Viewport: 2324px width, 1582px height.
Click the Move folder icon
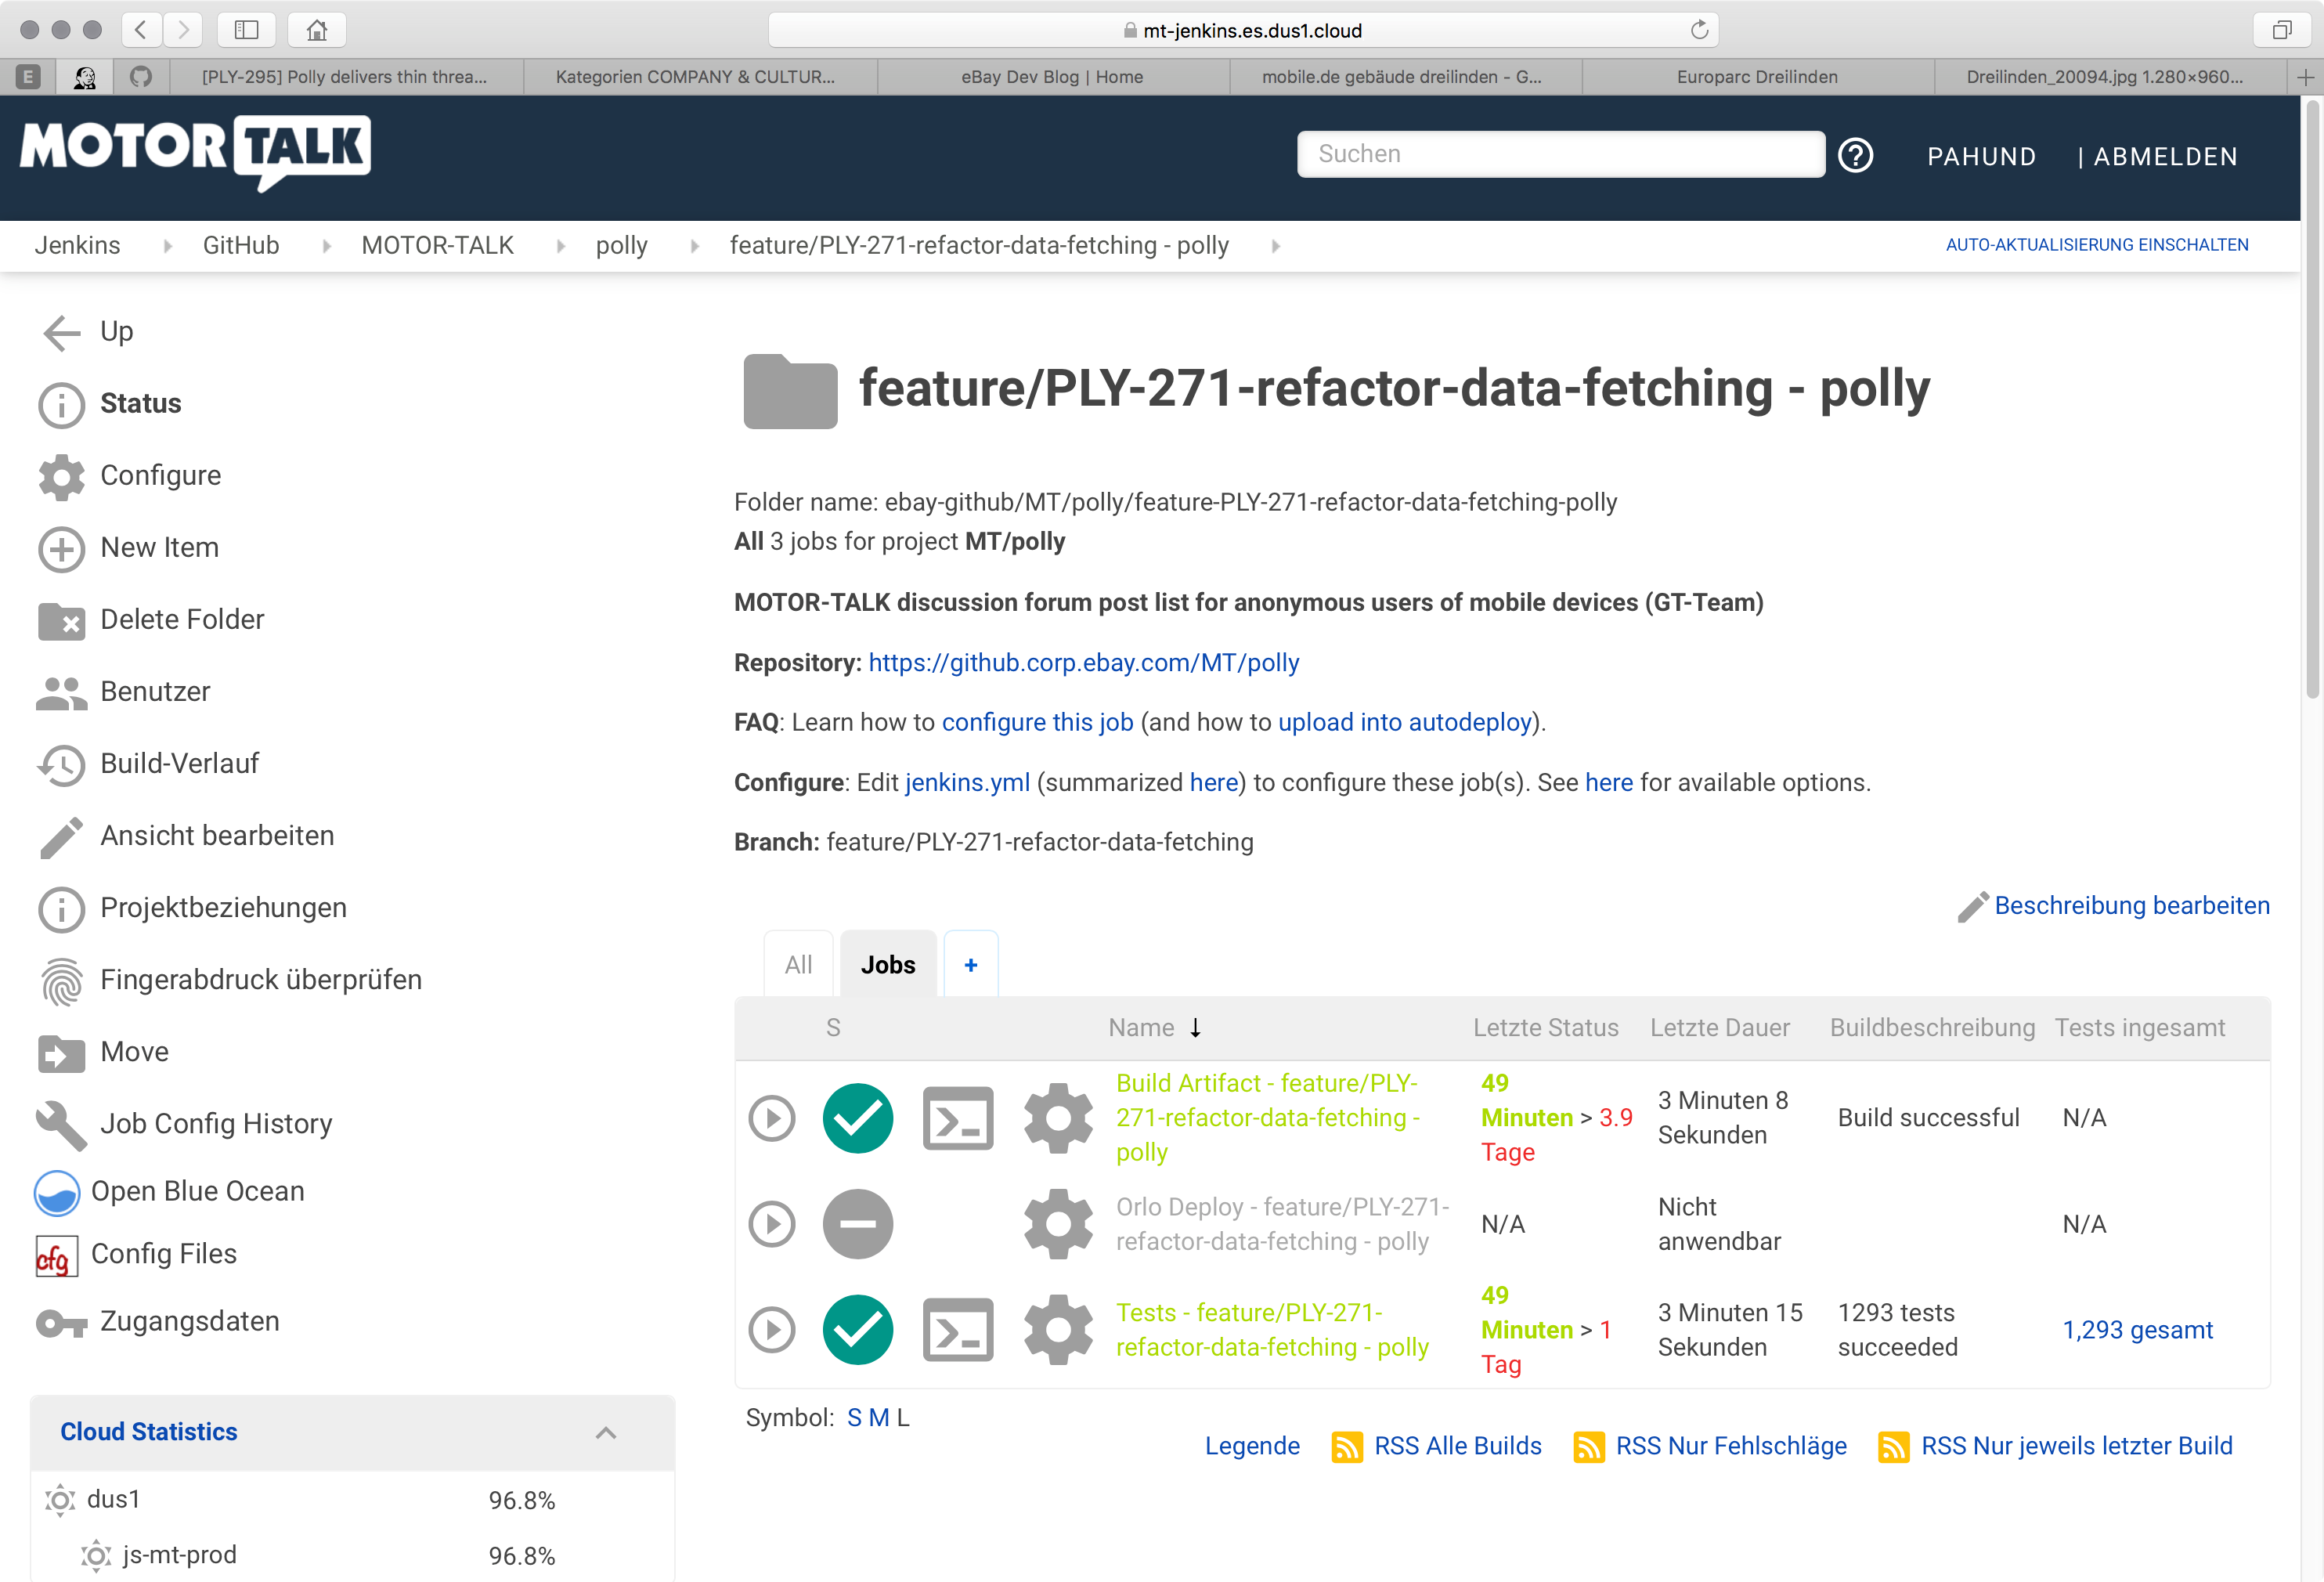click(62, 1053)
